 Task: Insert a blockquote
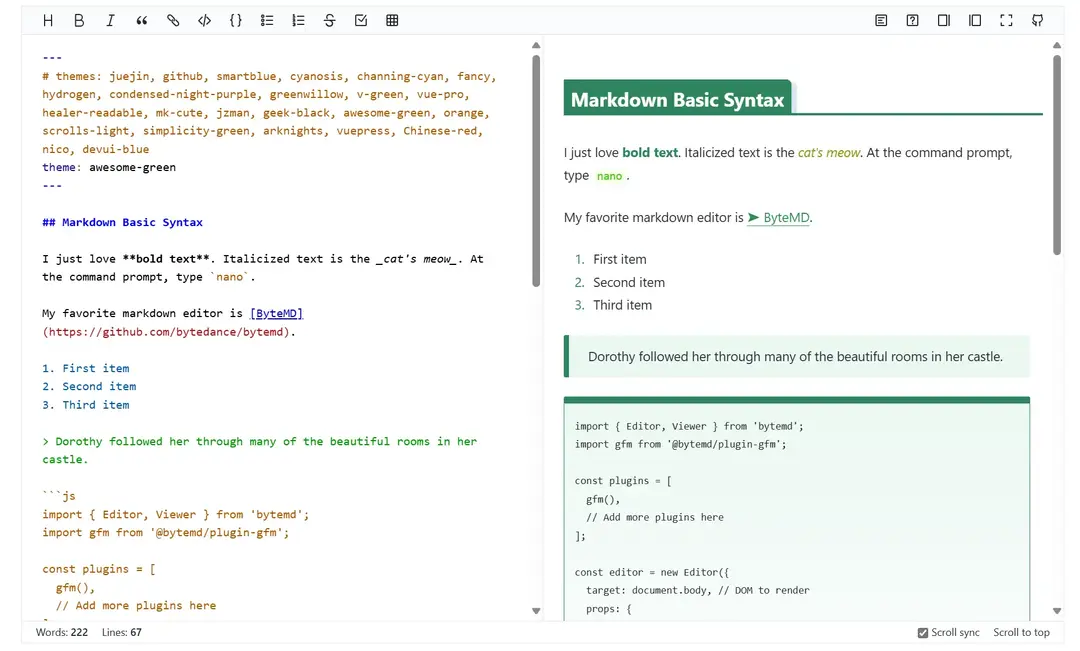(142, 20)
